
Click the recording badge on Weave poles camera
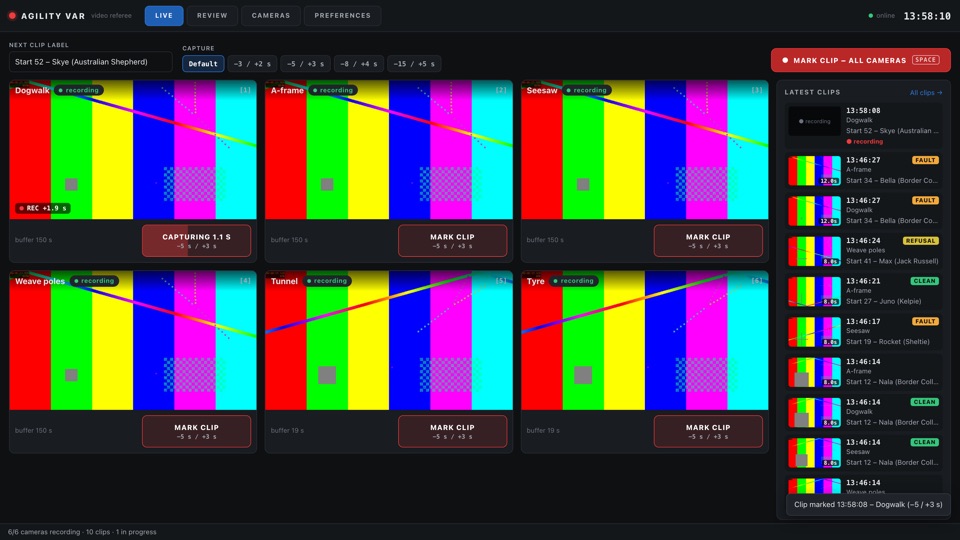[x=94, y=281]
